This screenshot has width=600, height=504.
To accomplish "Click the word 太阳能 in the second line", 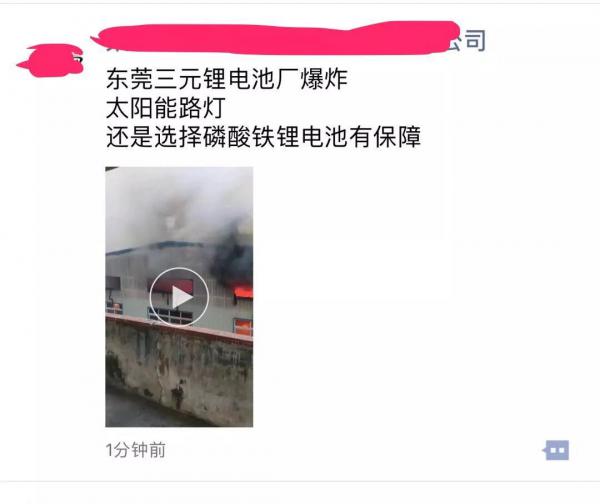I will pos(141,108).
